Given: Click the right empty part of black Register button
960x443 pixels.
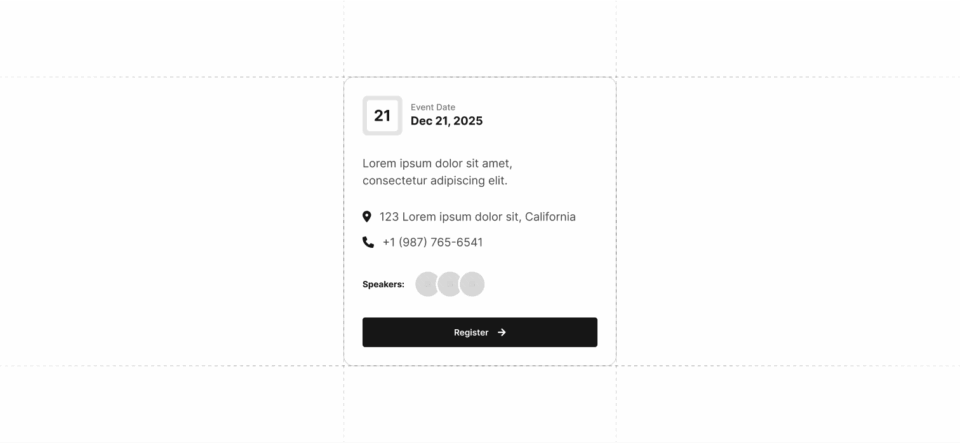Looking at the screenshot, I should 553,332.
